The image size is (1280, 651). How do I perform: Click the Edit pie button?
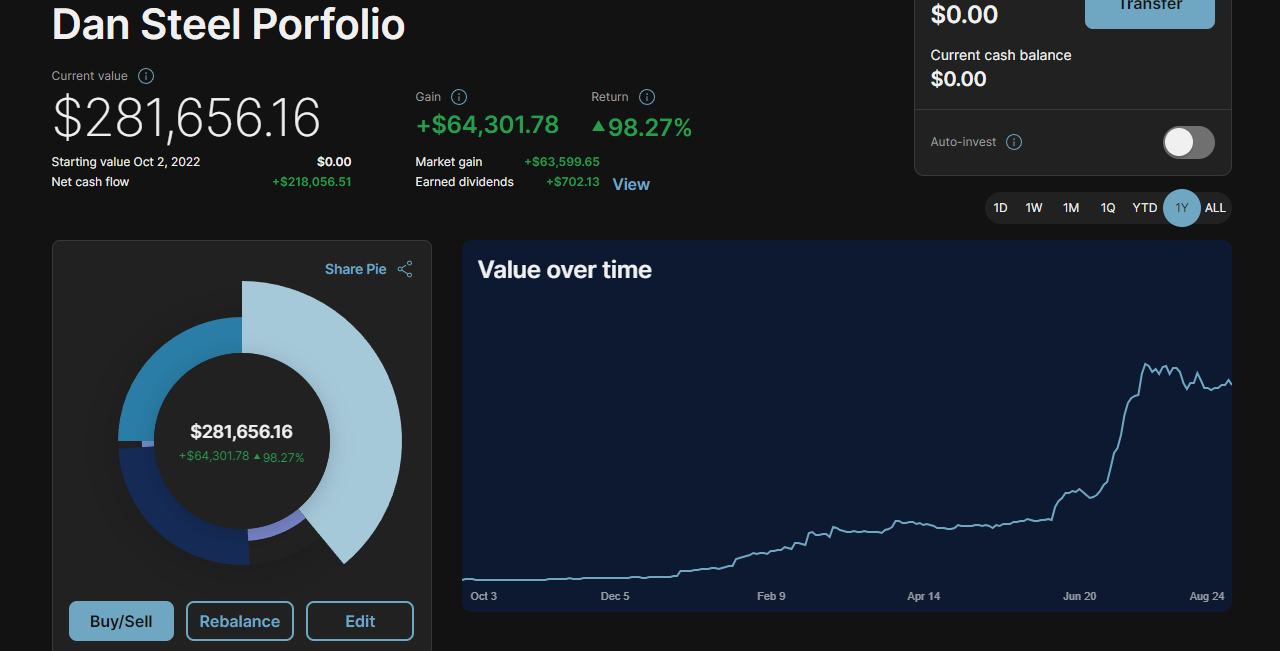pos(360,621)
